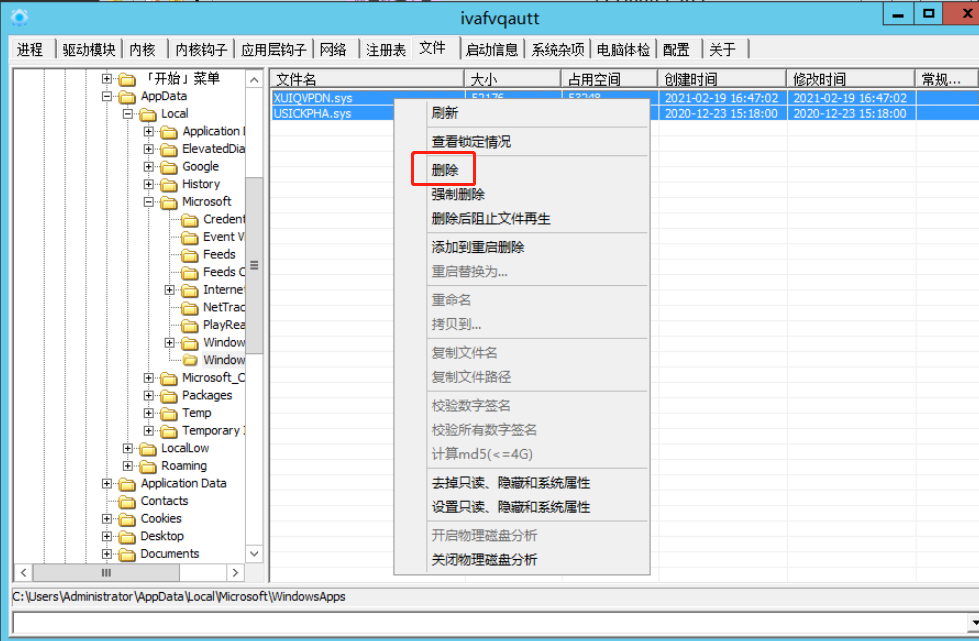
Task: Choose 强制删除 from context menu
Action: (458, 195)
